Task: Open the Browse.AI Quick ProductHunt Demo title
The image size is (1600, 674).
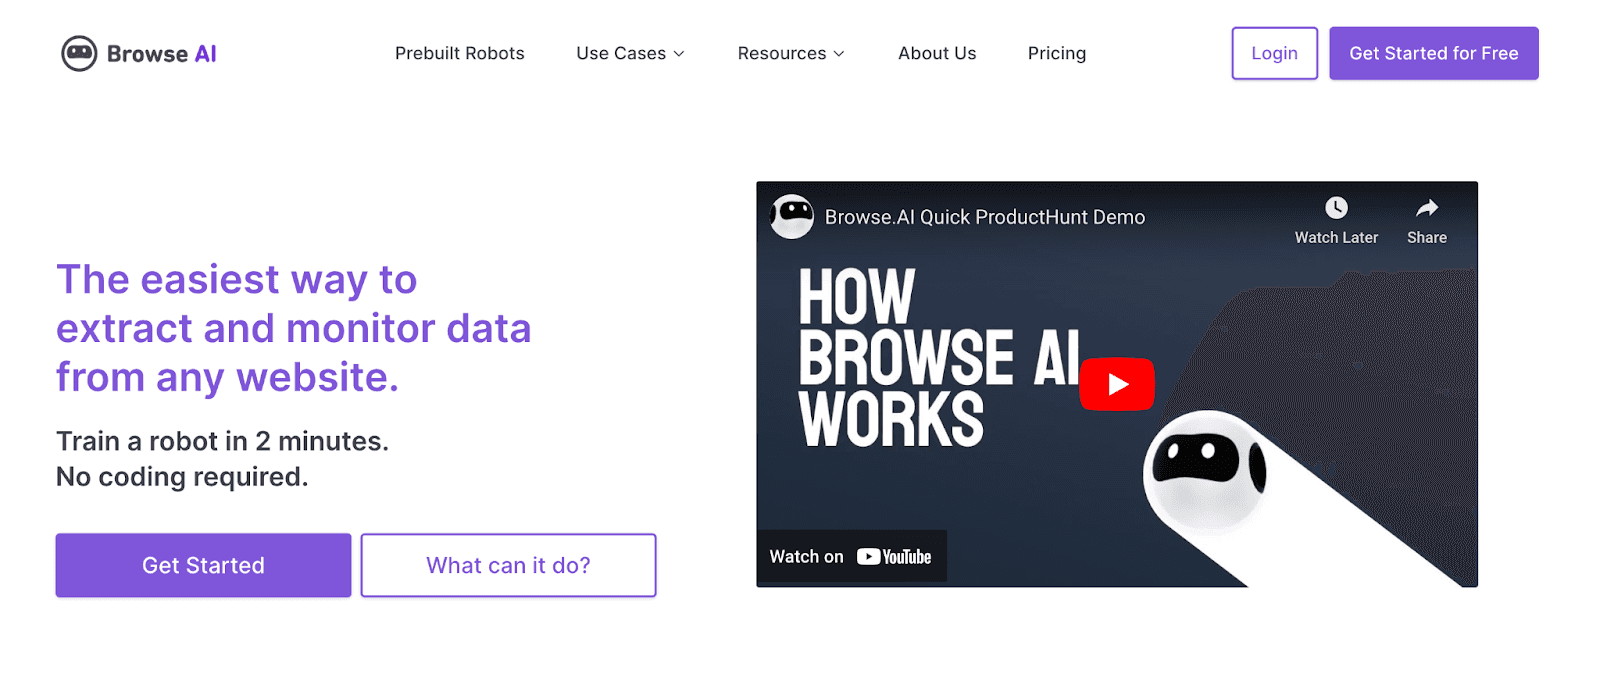Action: (x=984, y=217)
